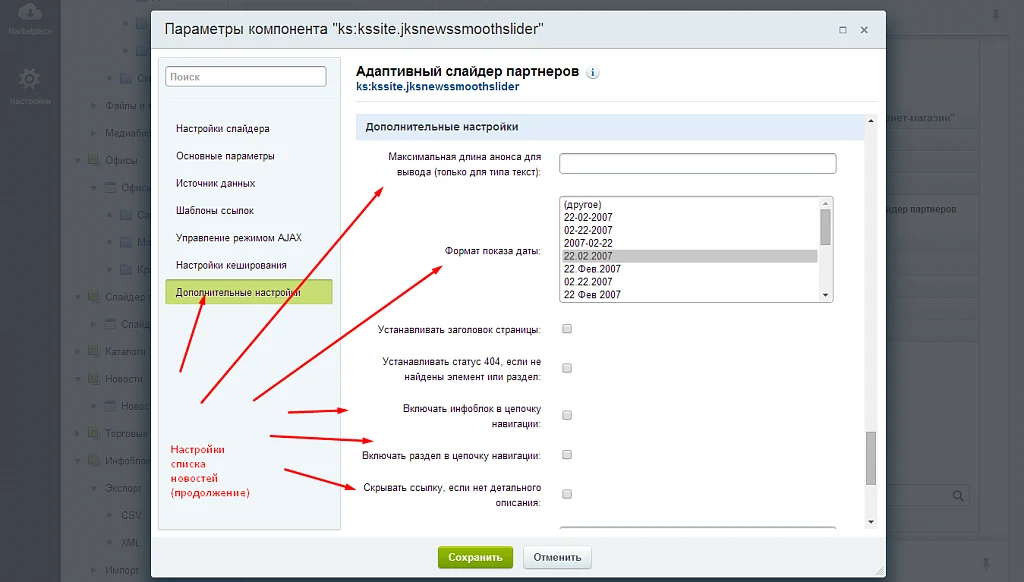
Task: Click the up arrow of the dialog scrollbar
Action: click(871, 121)
